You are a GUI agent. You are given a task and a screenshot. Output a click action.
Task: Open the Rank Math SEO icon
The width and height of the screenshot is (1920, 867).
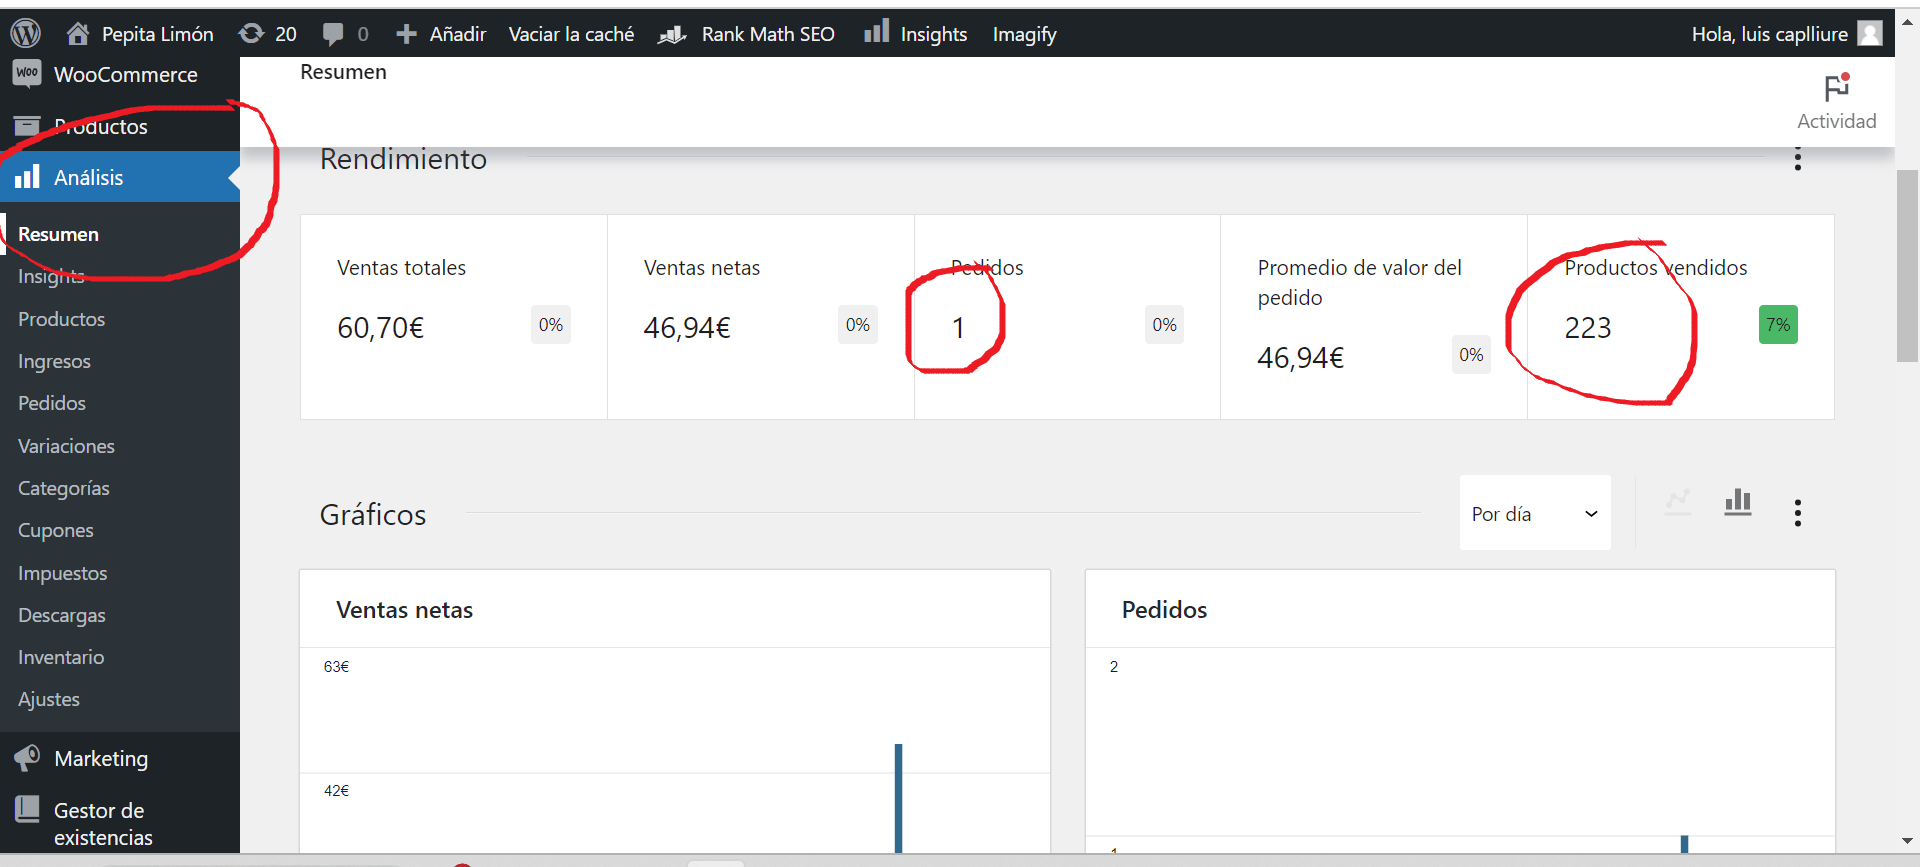pos(672,34)
